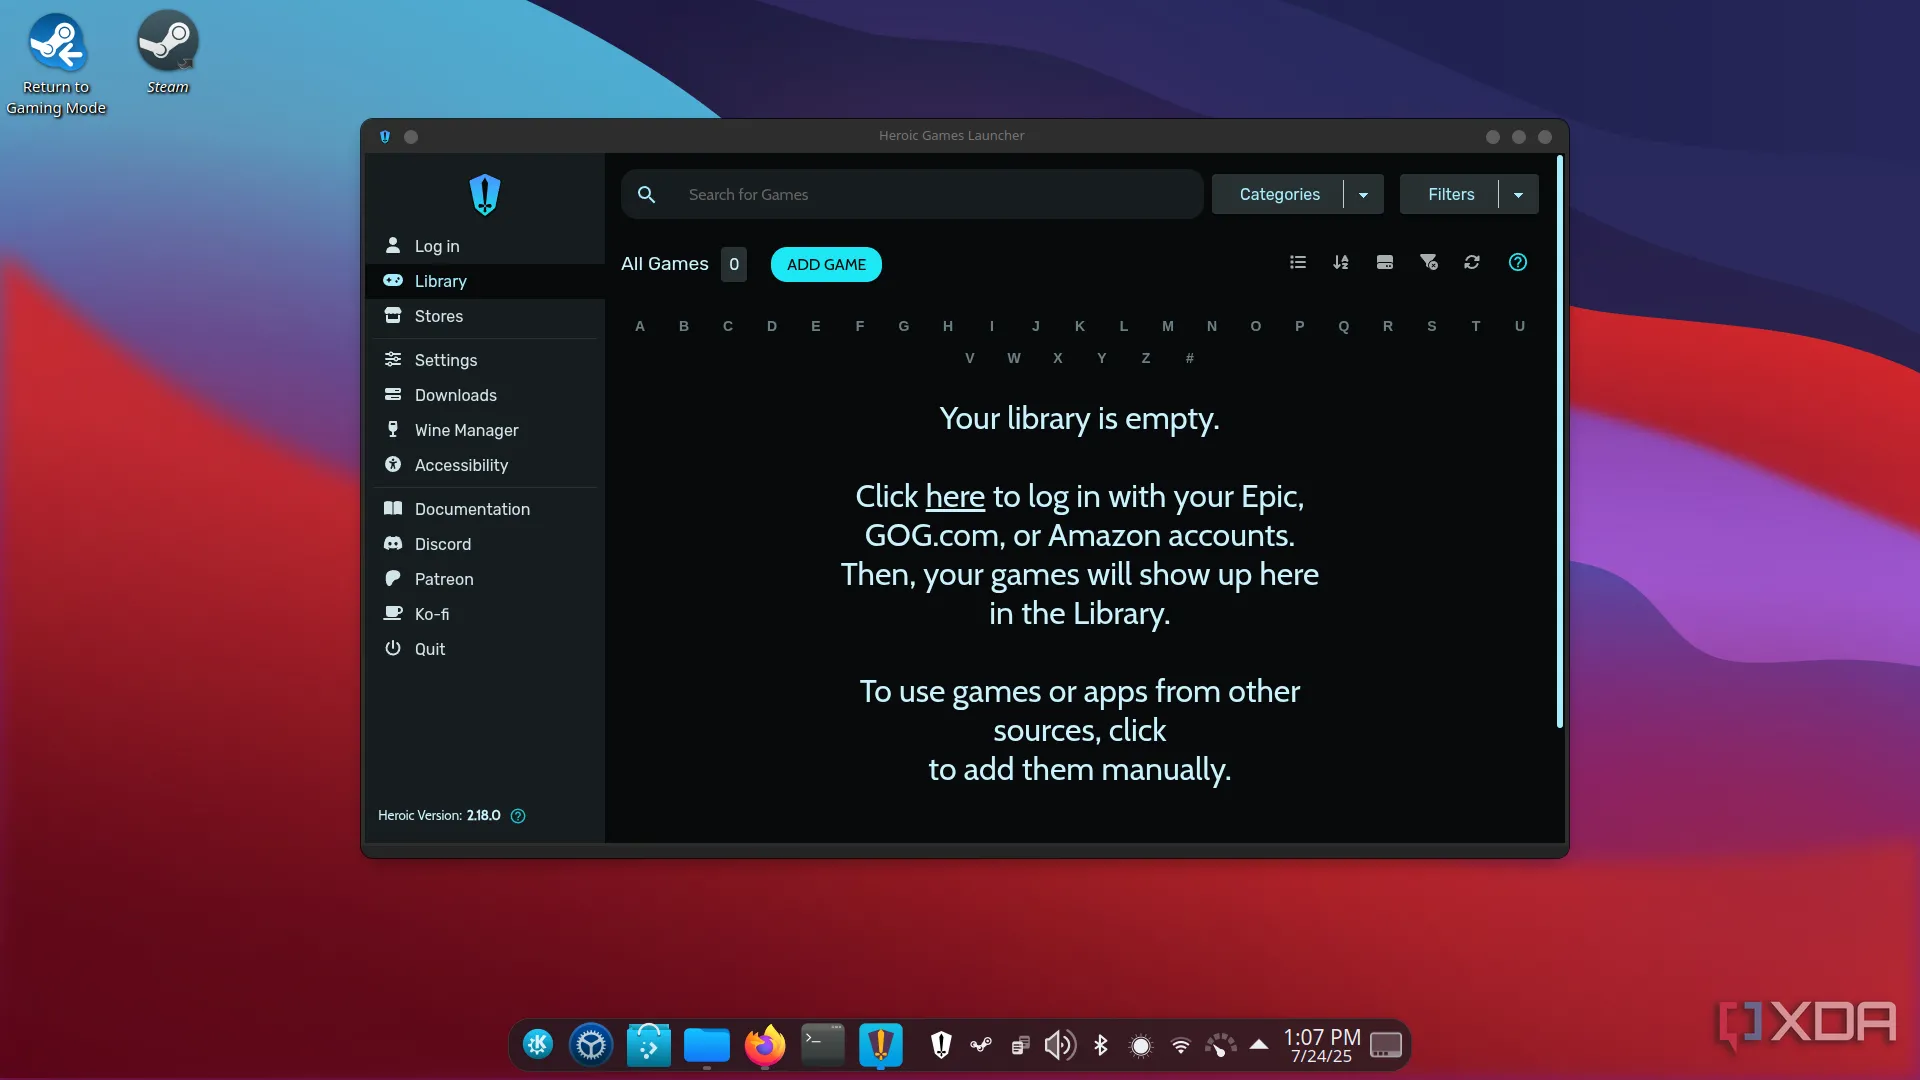
Task: Click the ADD GAME button
Action: click(826, 264)
